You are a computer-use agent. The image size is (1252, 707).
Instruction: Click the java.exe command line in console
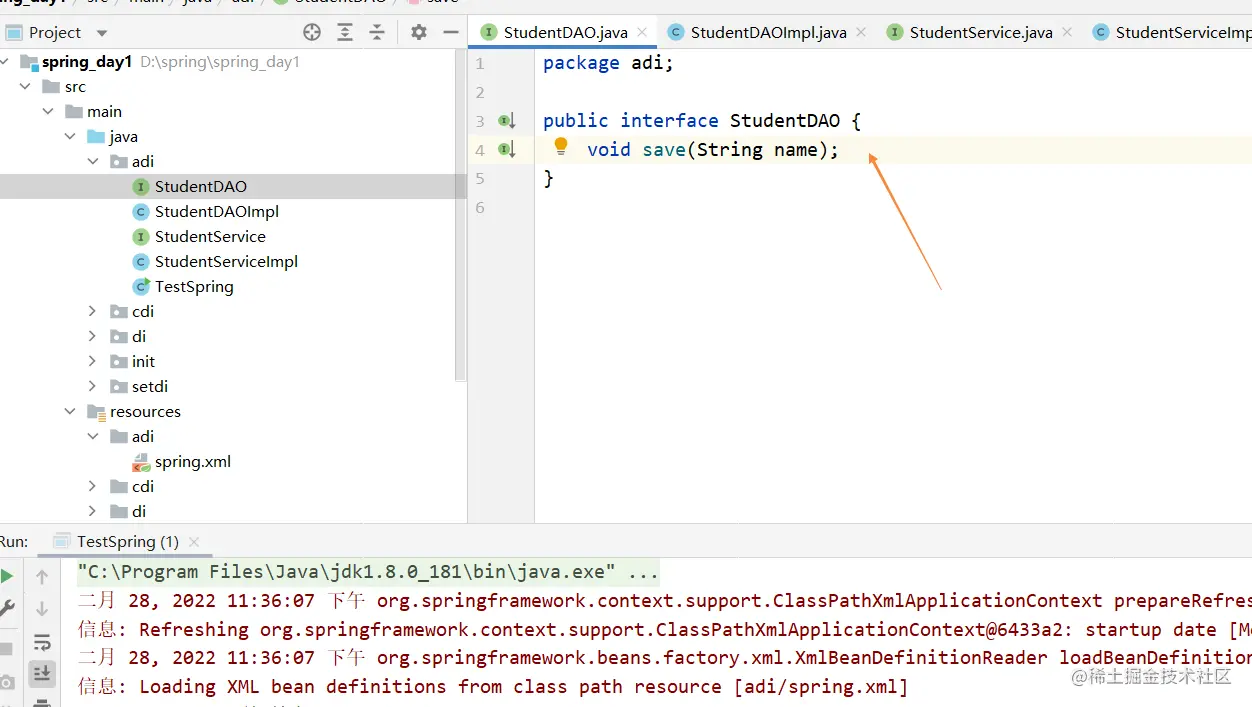click(x=368, y=573)
